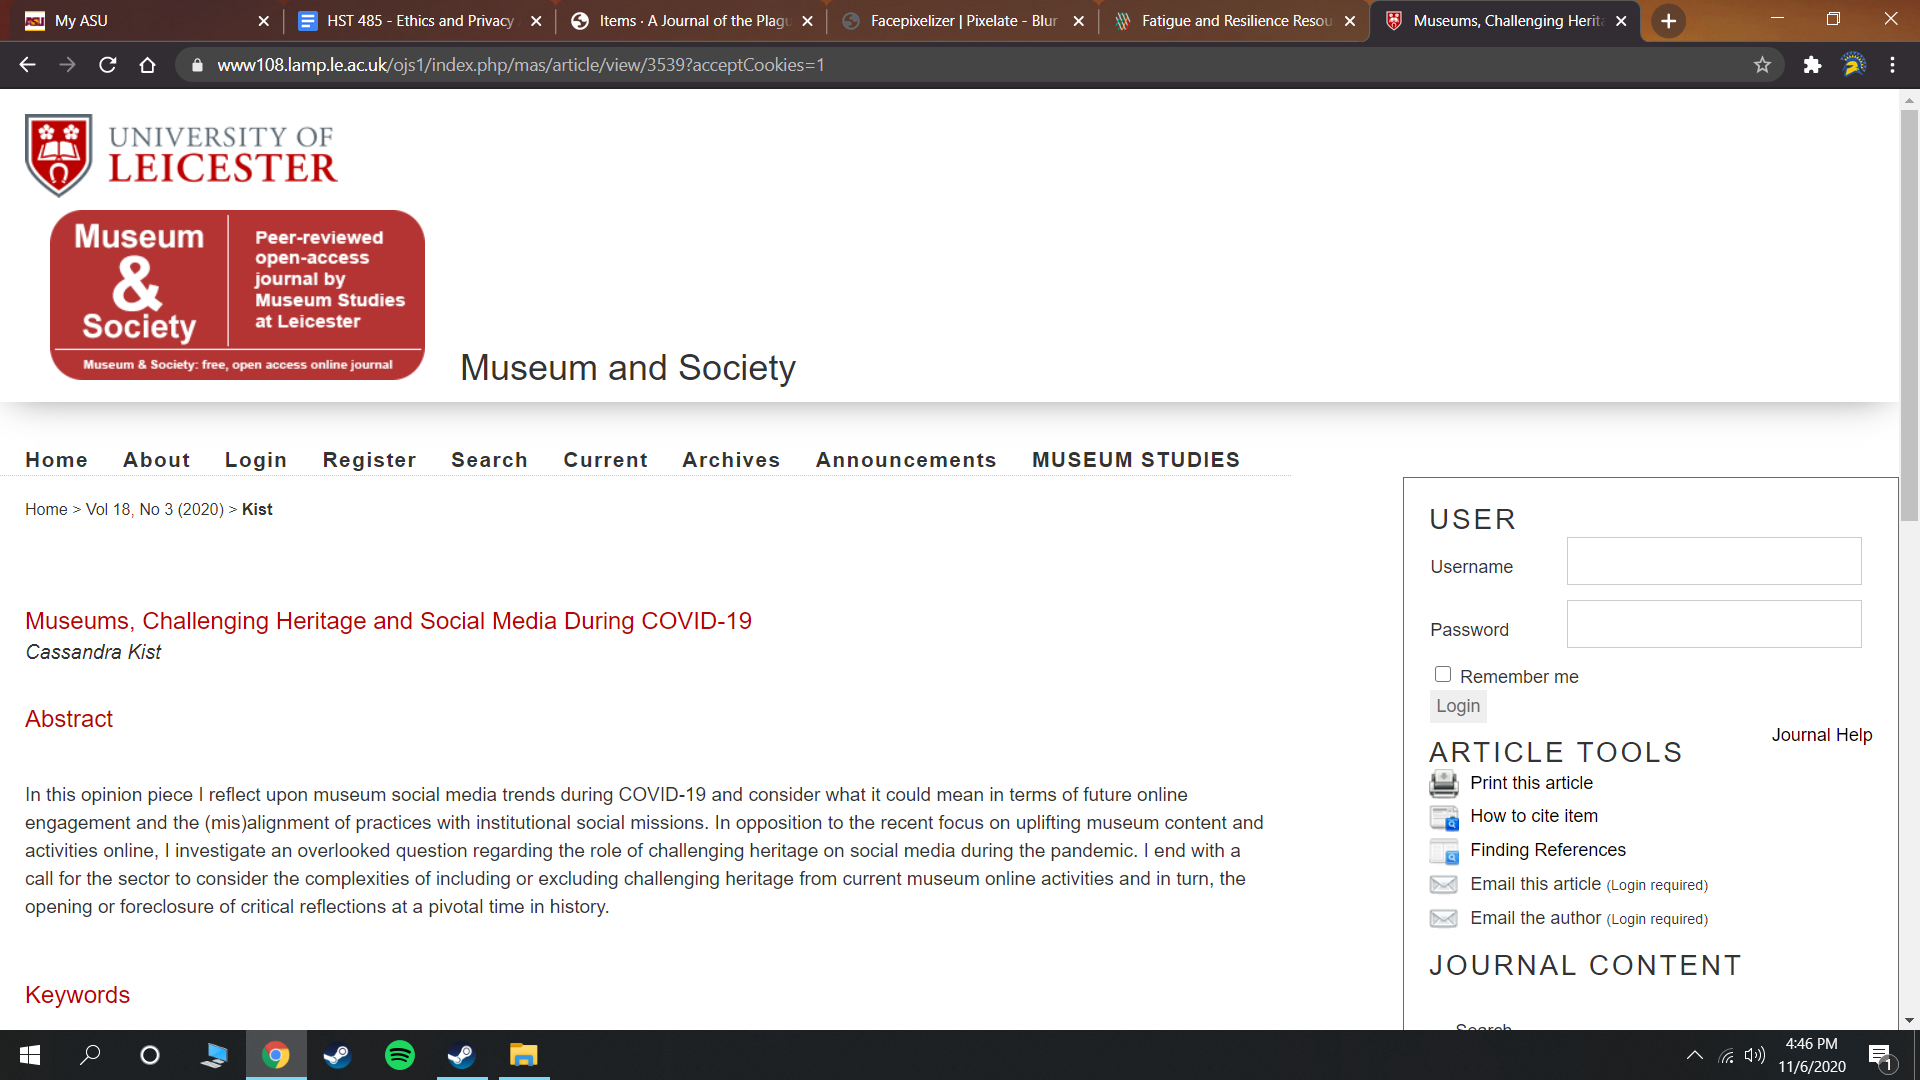Reload the page with the refresh icon

[x=108, y=65]
